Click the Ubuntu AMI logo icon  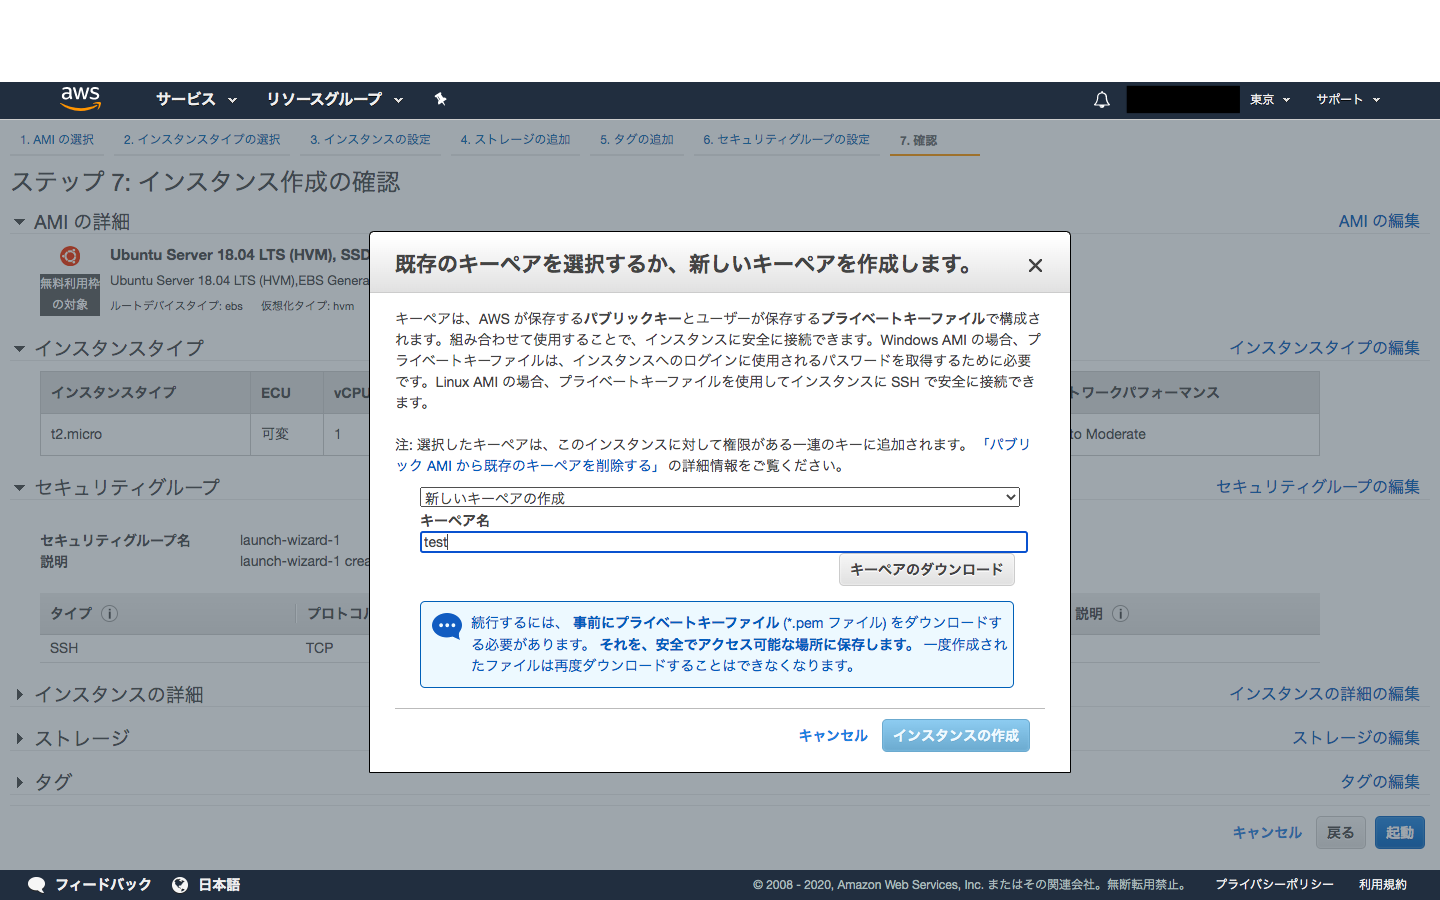(x=69, y=255)
